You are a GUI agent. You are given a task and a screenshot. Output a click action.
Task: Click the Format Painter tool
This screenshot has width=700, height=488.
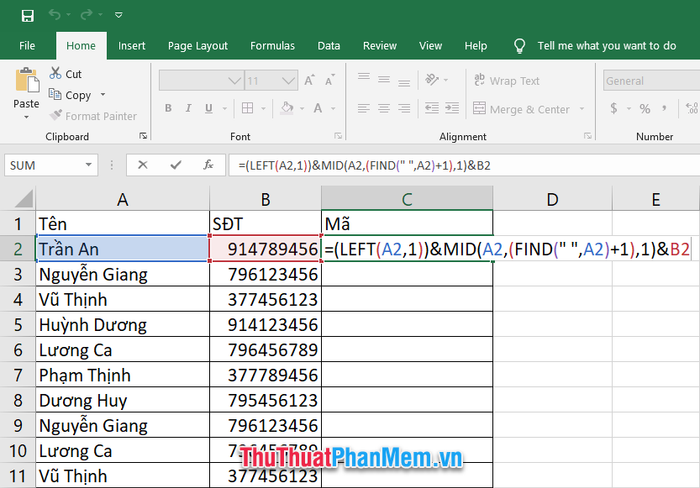click(92, 116)
